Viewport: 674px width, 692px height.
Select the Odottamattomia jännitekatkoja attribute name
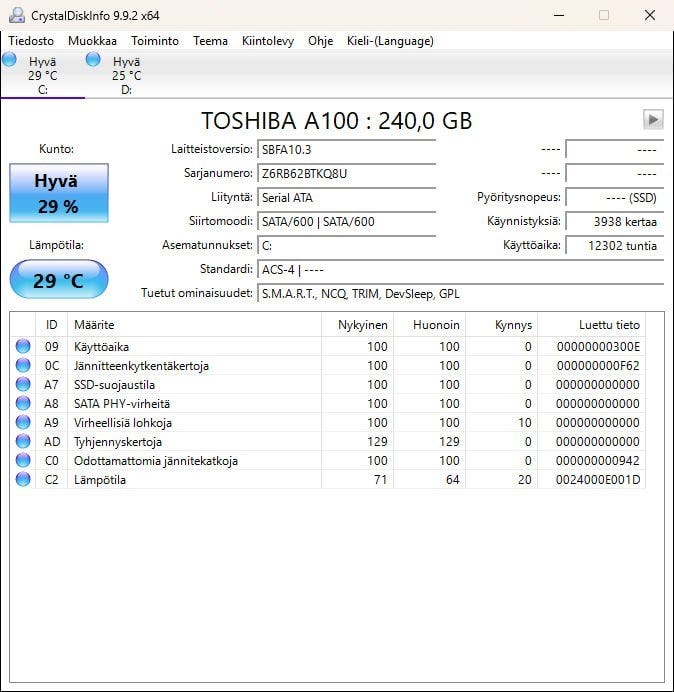pyautogui.click(x=156, y=461)
